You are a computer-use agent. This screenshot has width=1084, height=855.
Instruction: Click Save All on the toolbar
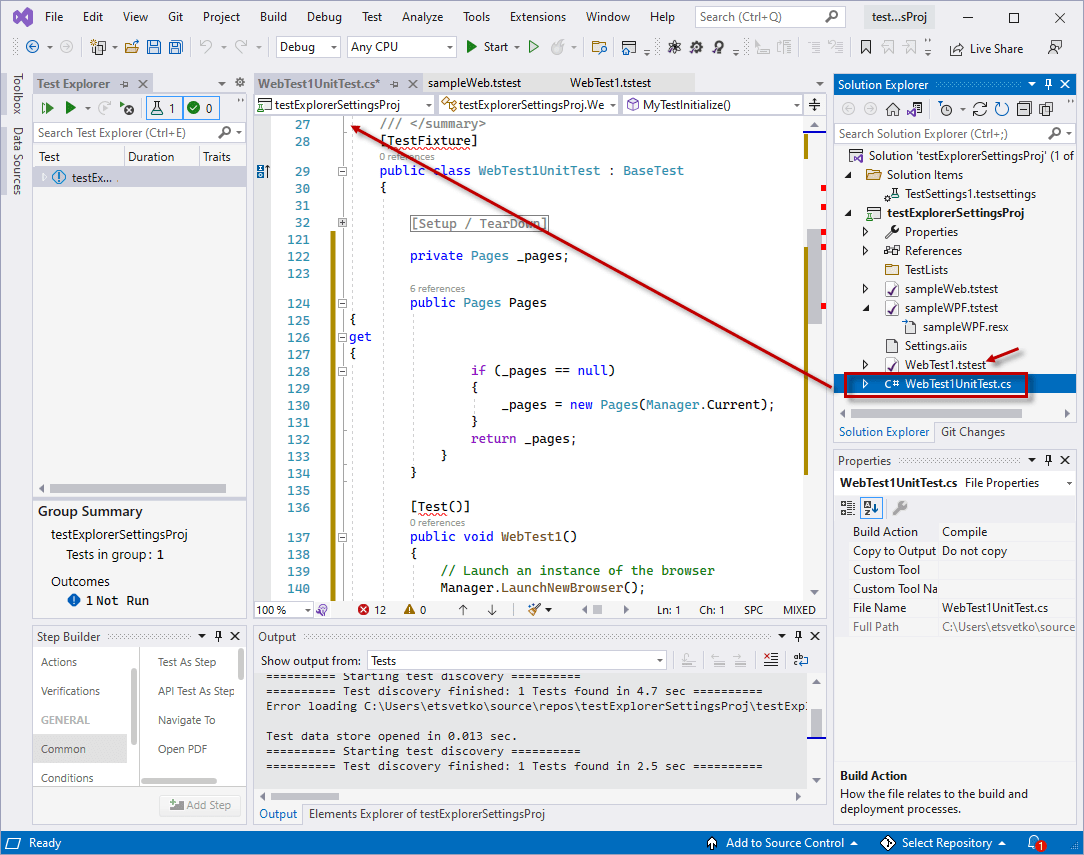(174, 47)
